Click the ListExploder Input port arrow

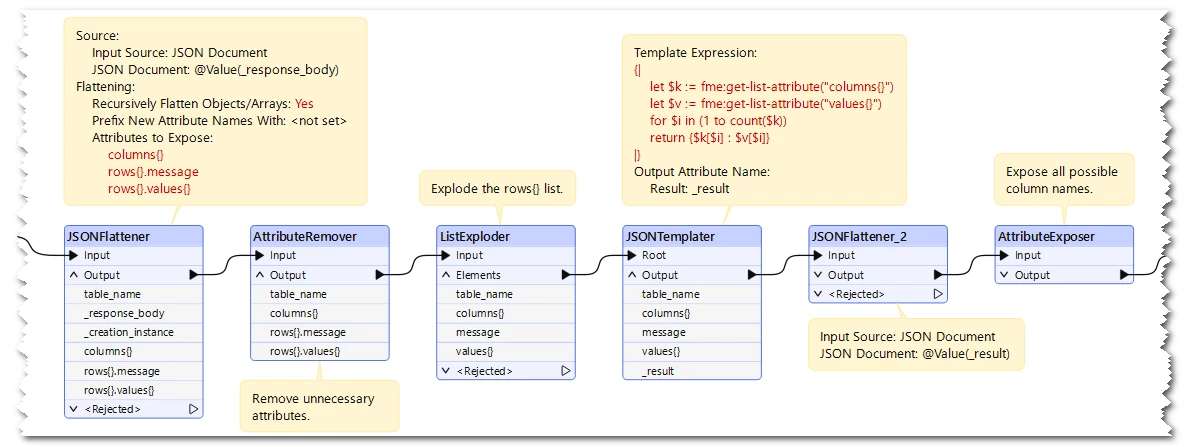tap(445, 256)
